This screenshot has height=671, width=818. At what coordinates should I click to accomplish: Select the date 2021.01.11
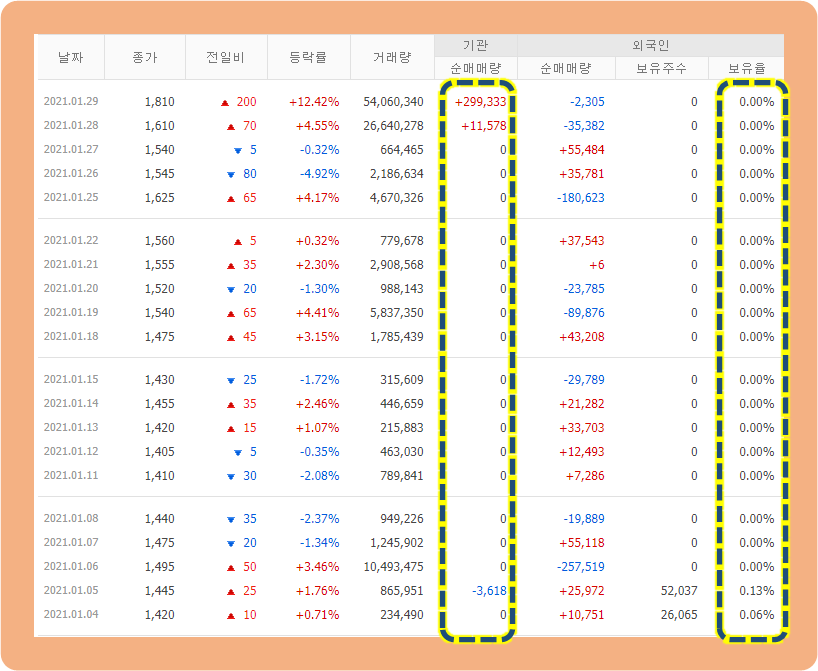coord(71,475)
